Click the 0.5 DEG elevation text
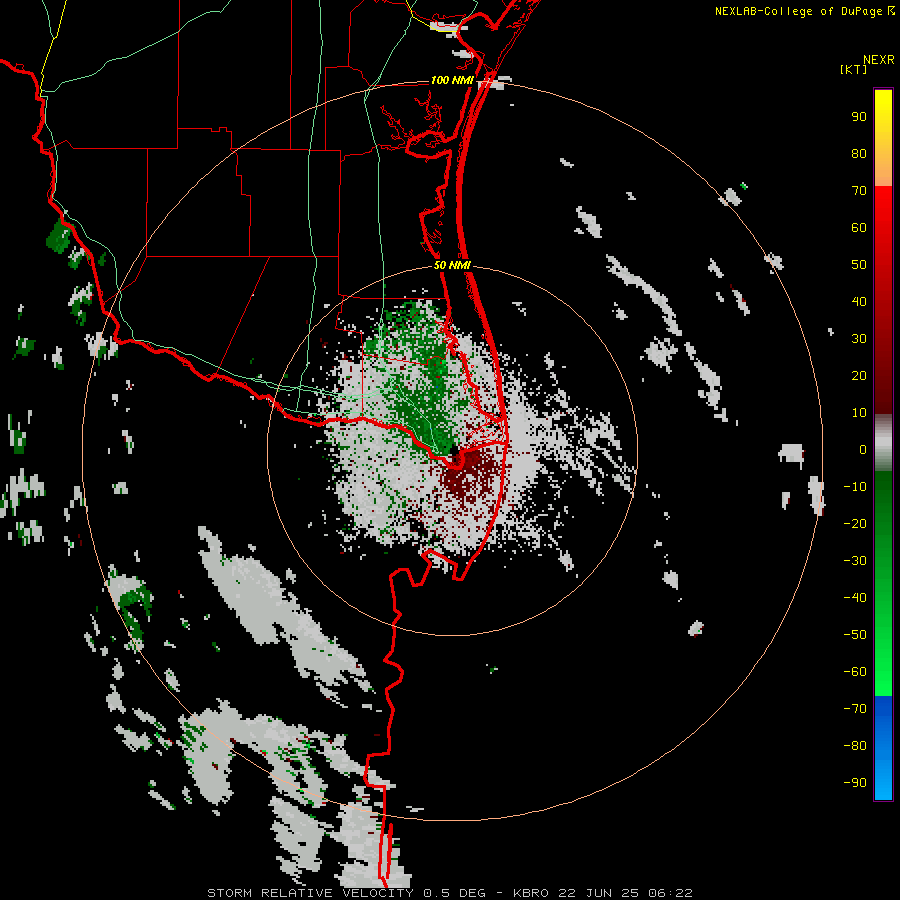 [x=455, y=893]
